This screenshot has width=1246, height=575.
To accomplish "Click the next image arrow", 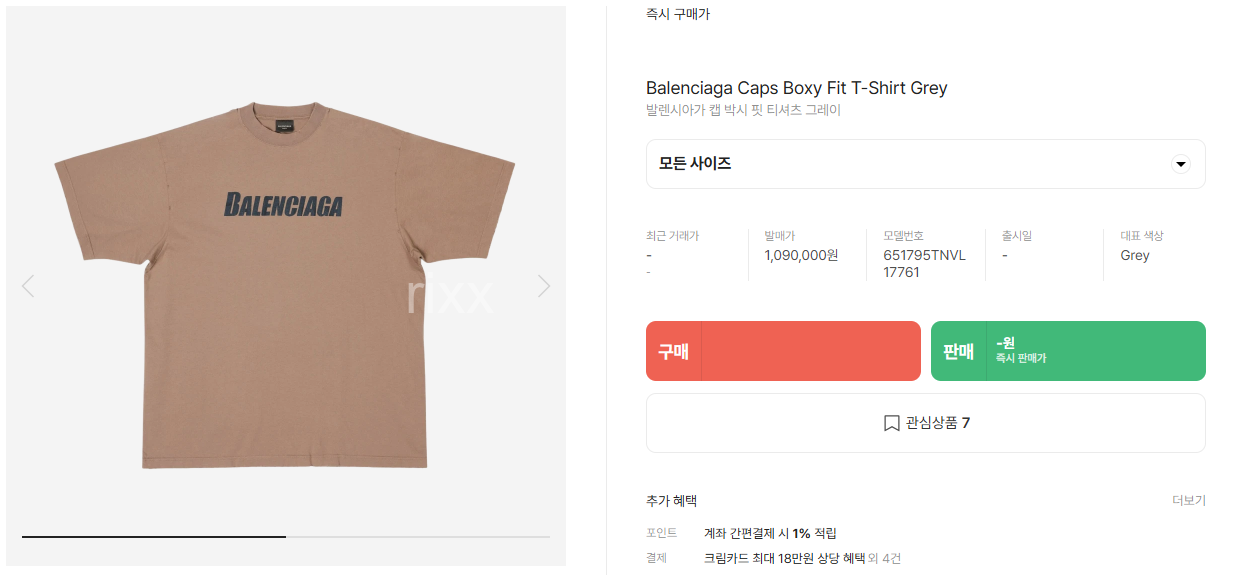I will tap(543, 287).
